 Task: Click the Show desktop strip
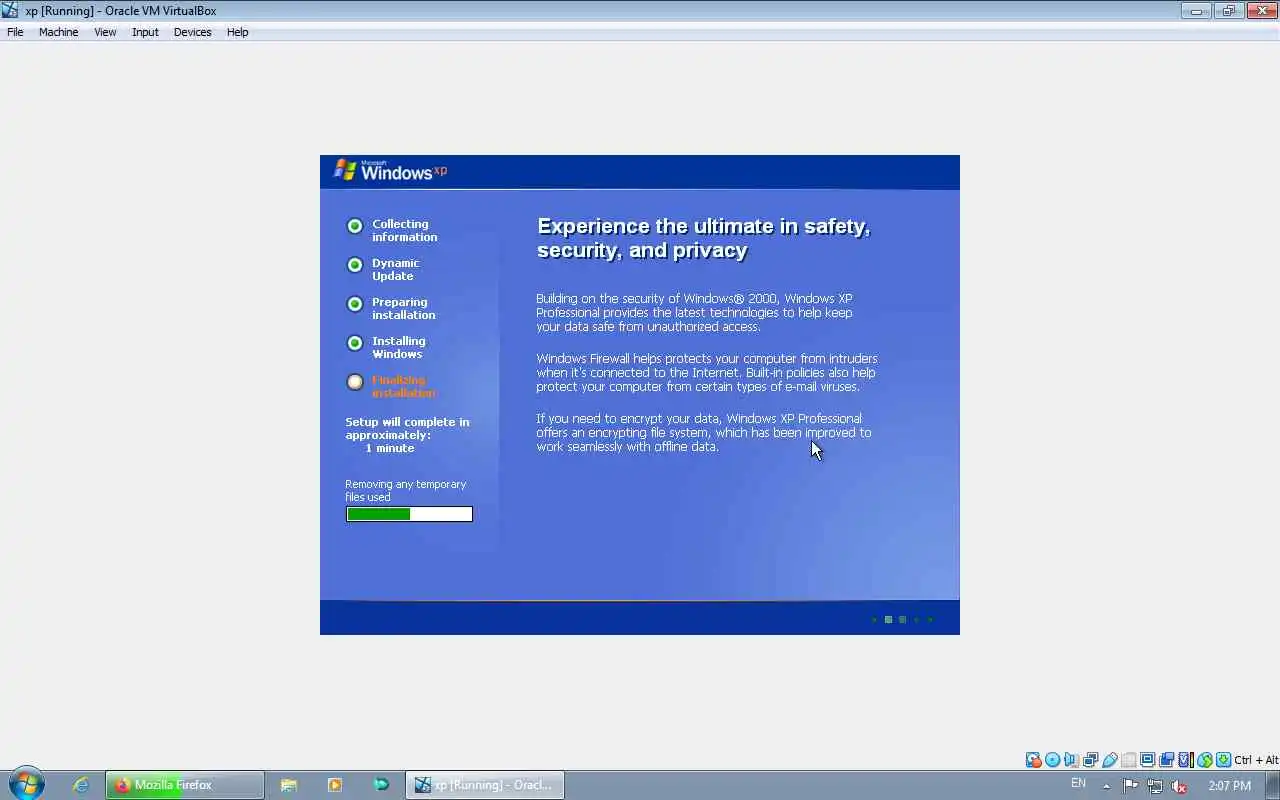click(1273, 785)
